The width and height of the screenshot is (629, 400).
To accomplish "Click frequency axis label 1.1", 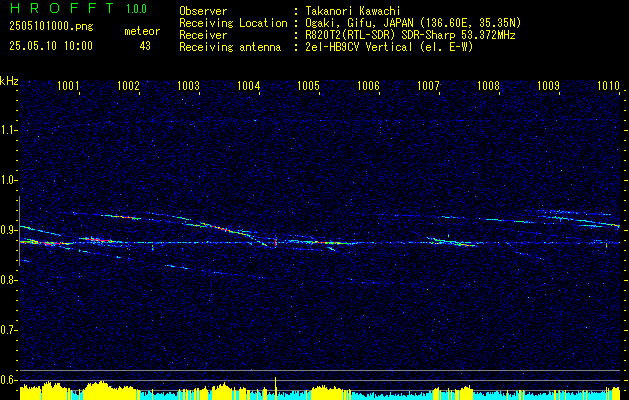I will 9,130.
